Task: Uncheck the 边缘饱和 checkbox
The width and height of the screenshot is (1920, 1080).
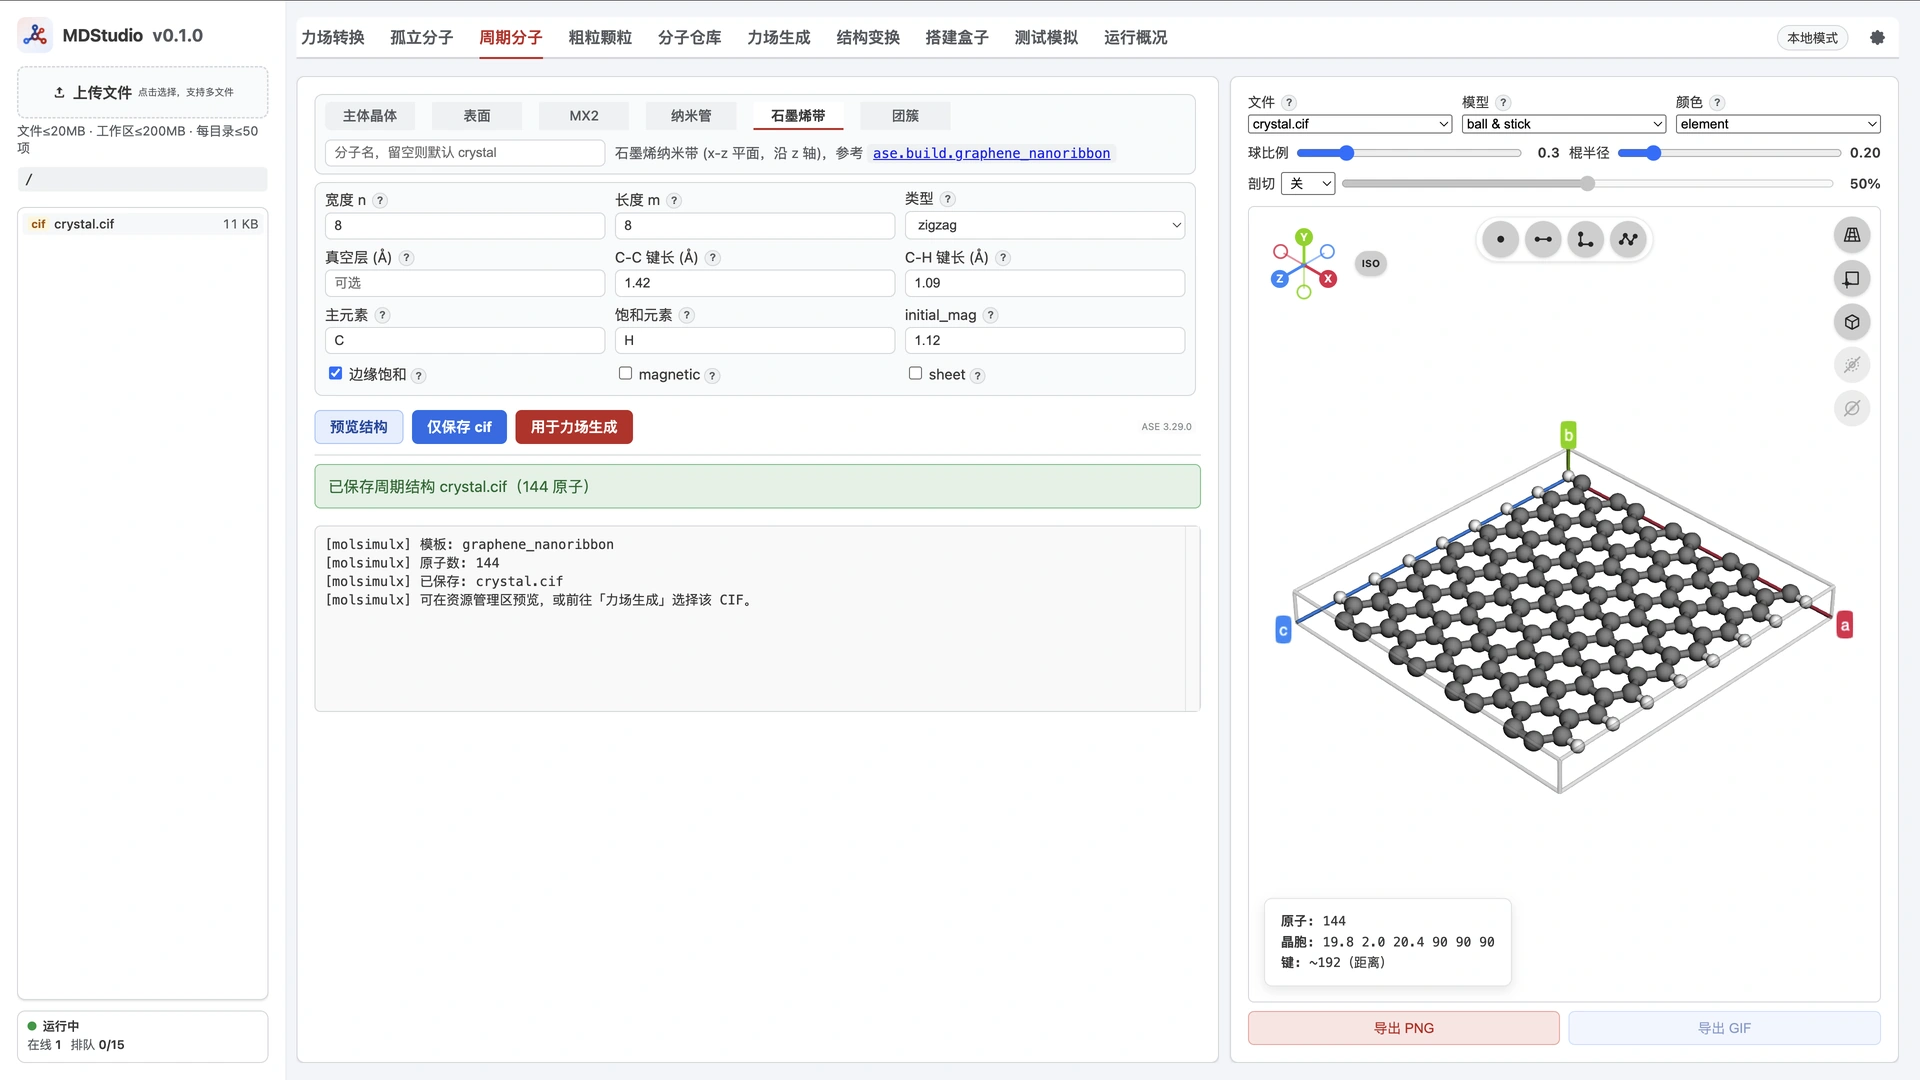Action: tap(335, 373)
